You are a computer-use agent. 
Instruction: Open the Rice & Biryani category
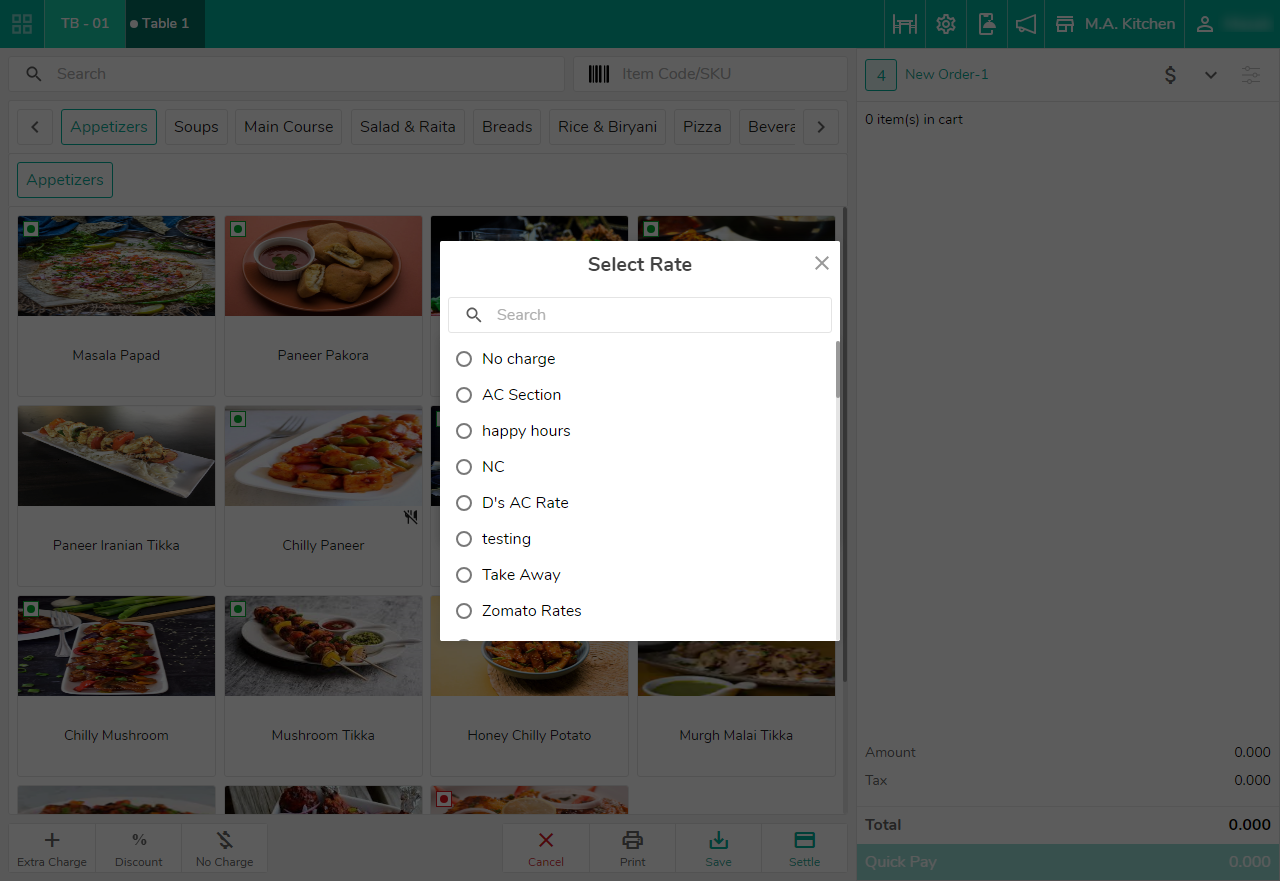(x=608, y=127)
